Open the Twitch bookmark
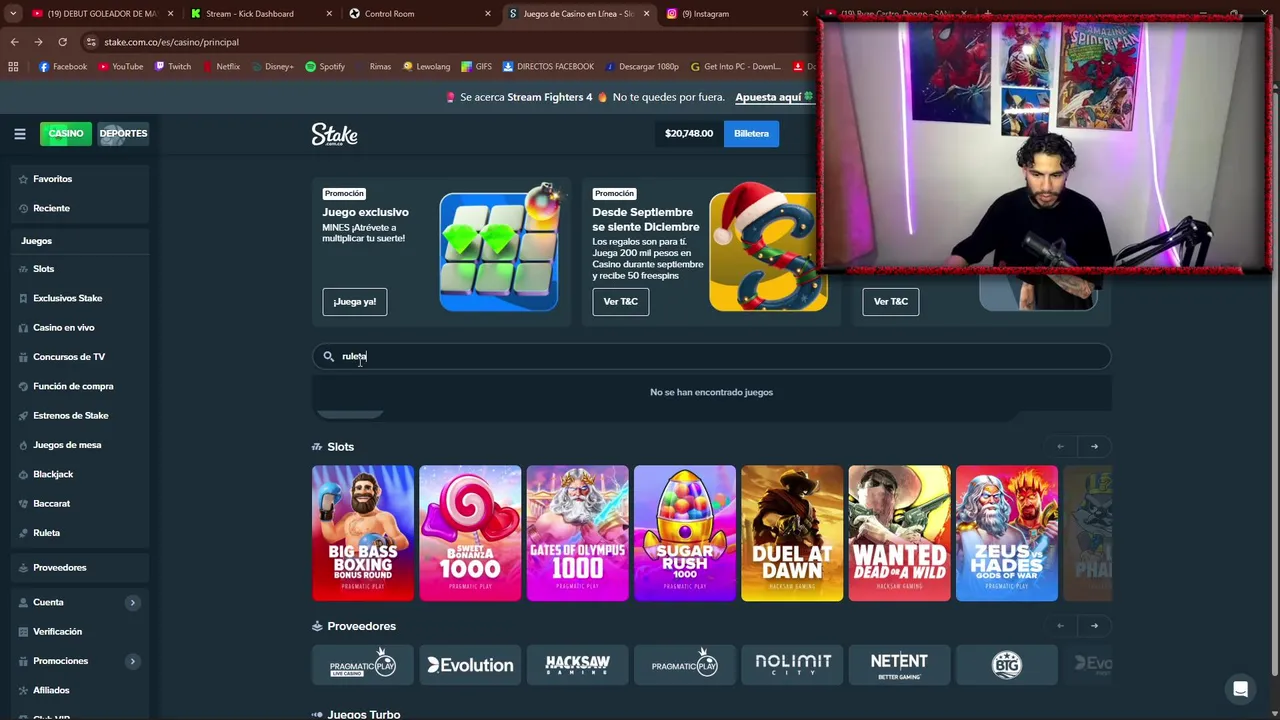Image resolution: width=1280 pixels, height=720 pixels. (172, 66)
